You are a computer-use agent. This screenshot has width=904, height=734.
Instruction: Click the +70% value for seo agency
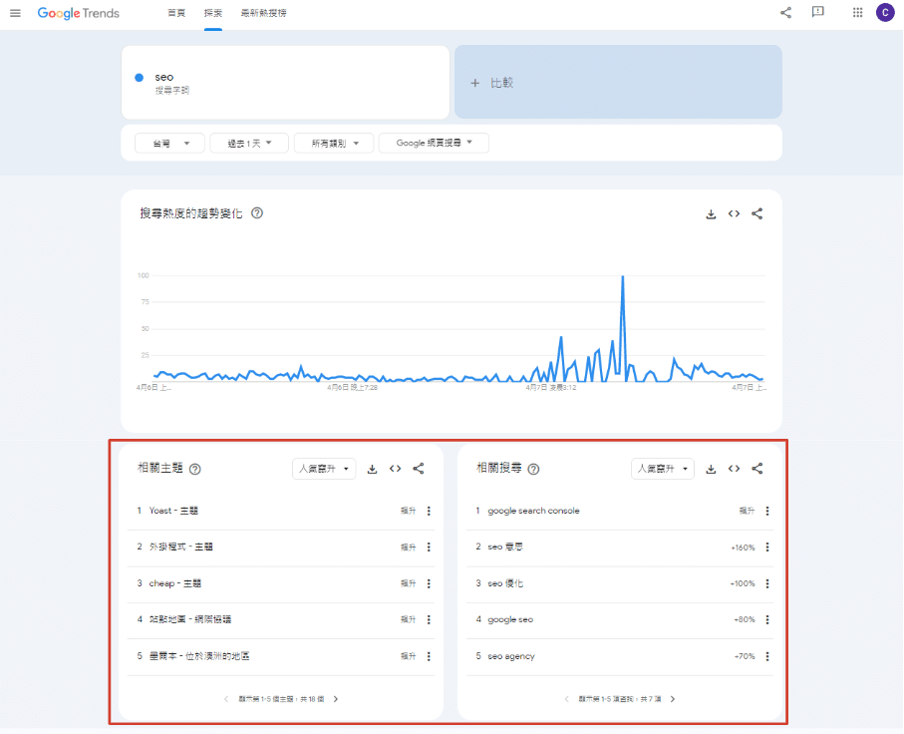click(x=744, y=656)
